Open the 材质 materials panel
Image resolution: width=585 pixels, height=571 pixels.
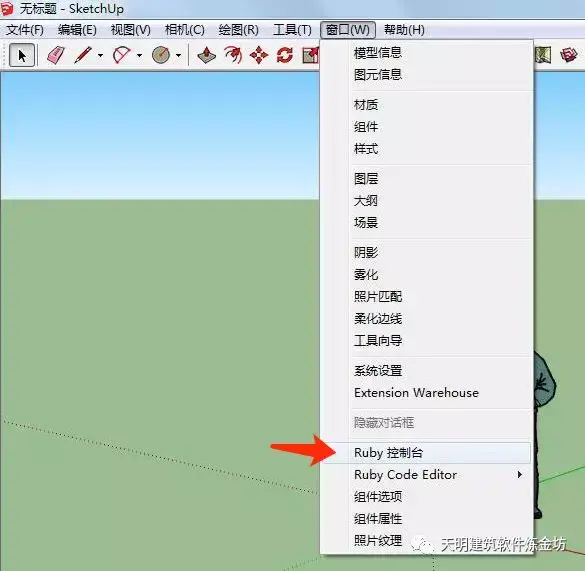pos(426,105)
